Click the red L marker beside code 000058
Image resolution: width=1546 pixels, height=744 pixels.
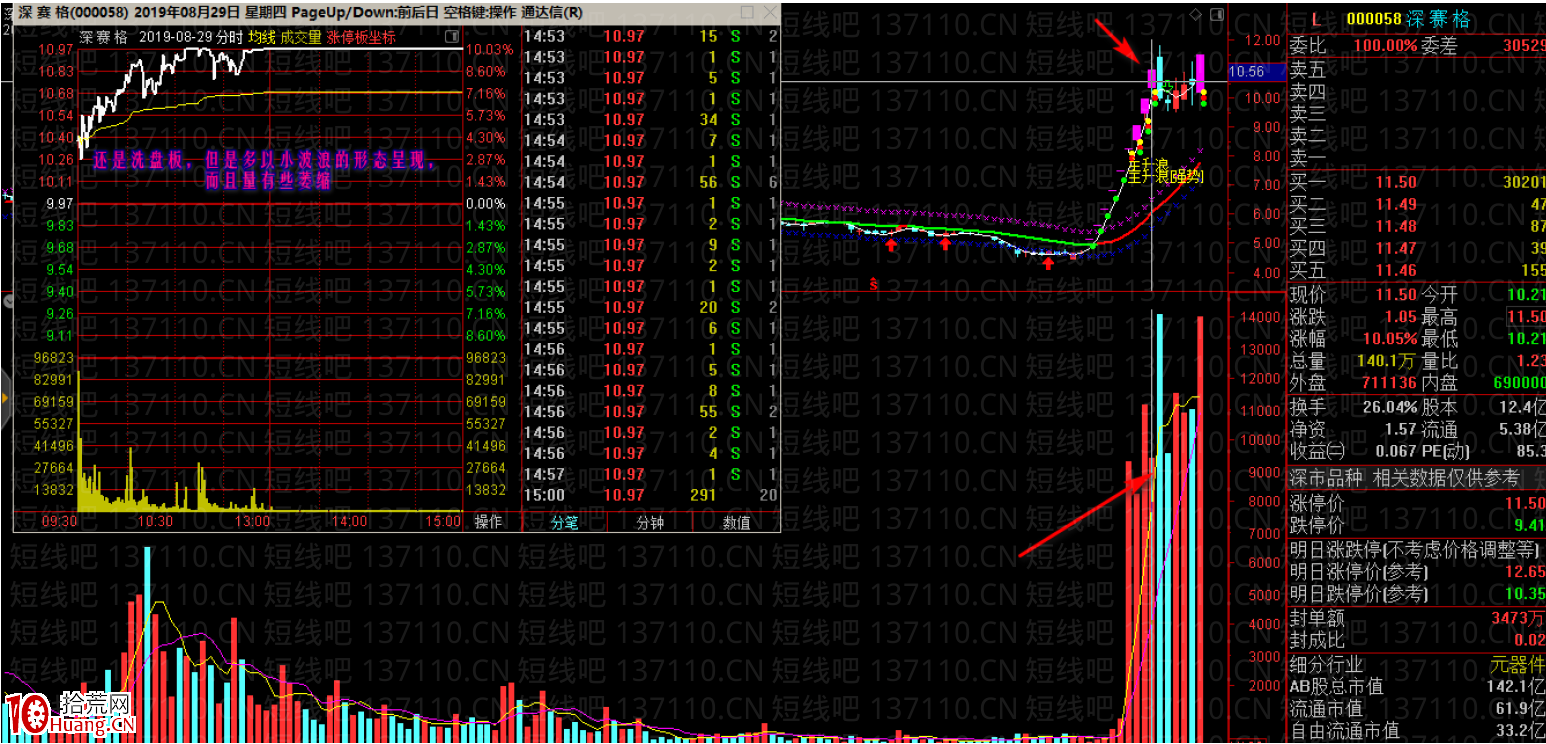(x=1316, y=18)
